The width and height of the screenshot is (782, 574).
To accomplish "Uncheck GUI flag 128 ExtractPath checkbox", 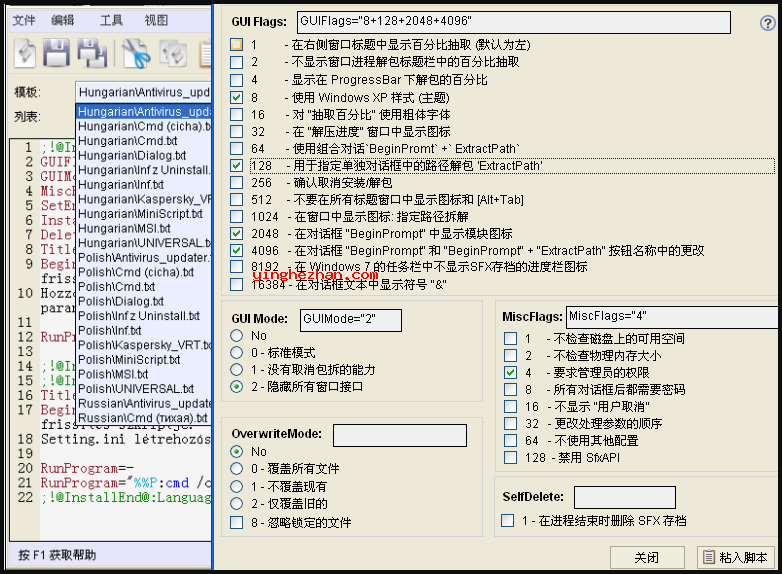I will pos(236,166).
